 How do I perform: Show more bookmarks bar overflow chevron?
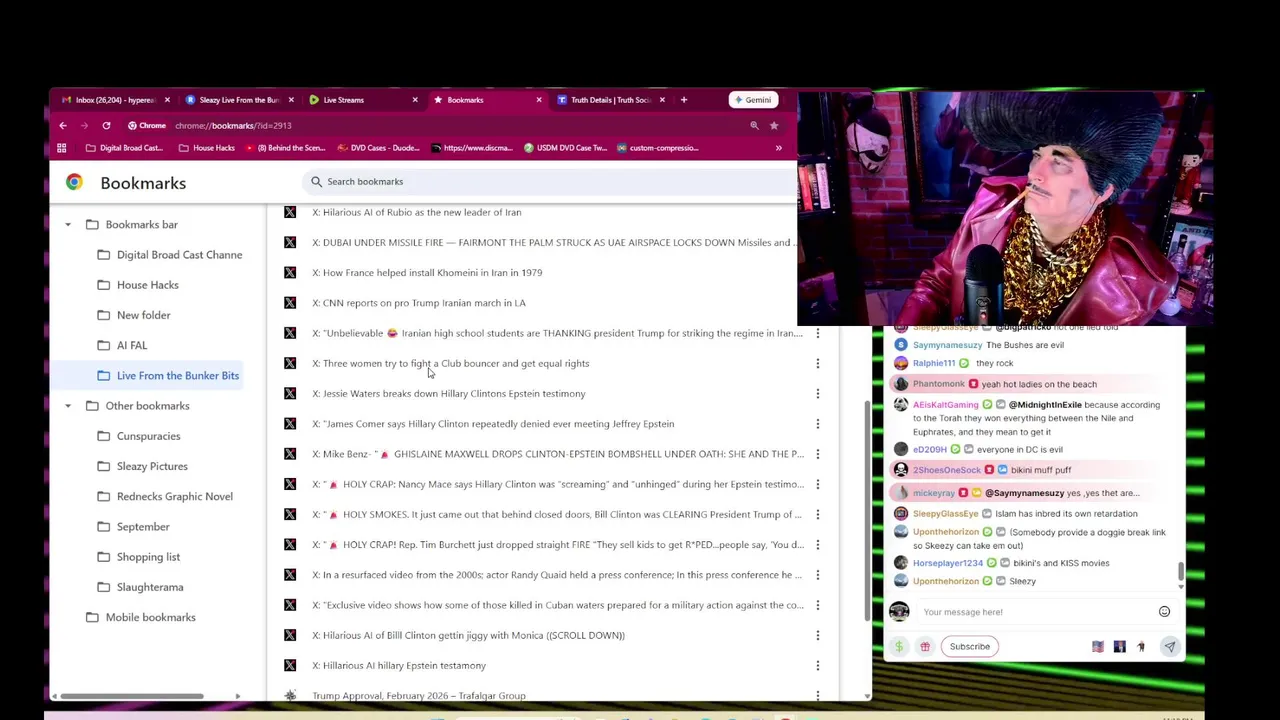(x=778, y=148)
